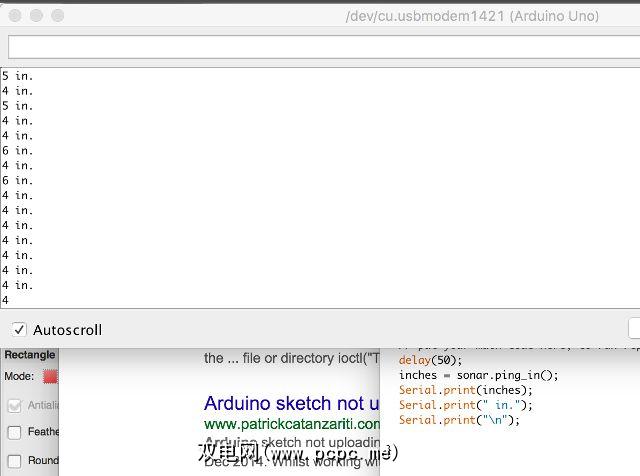Viewport: 640px width, 476px height.
Task: Click the 'inches = sonar.ping_in();' code line
Action: point(478,375)
